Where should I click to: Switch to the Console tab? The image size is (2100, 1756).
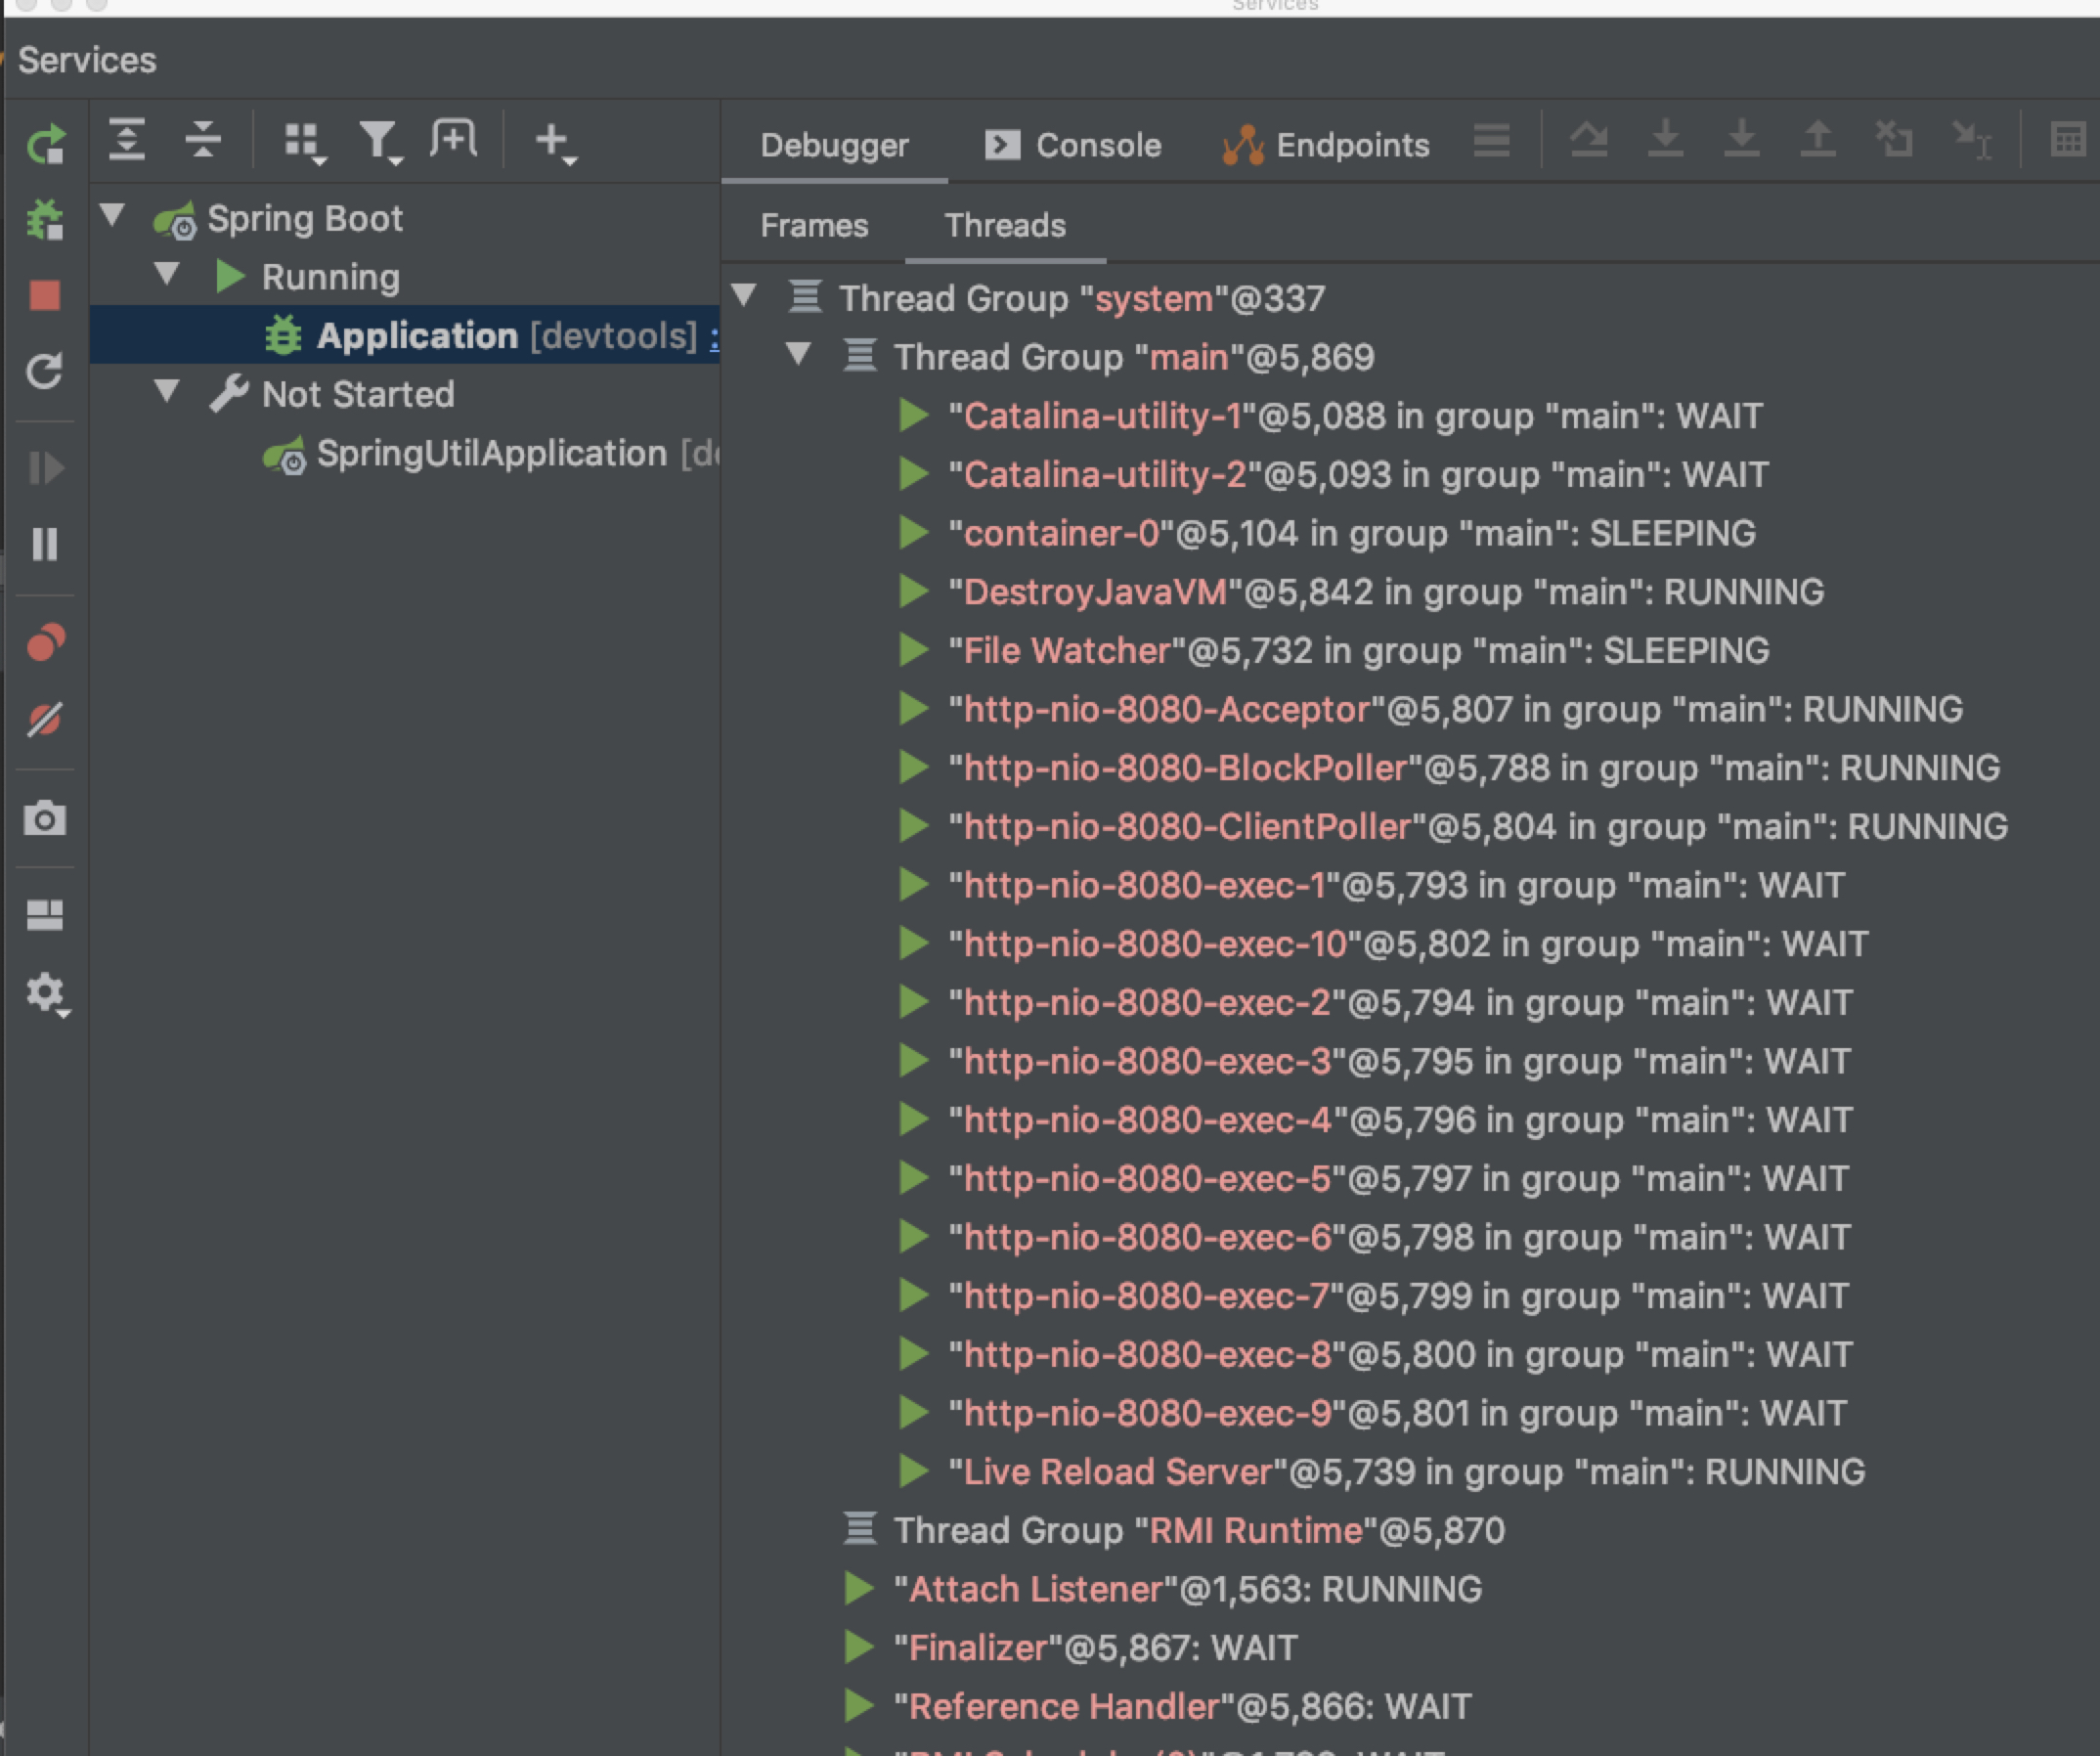[1095, 145]
